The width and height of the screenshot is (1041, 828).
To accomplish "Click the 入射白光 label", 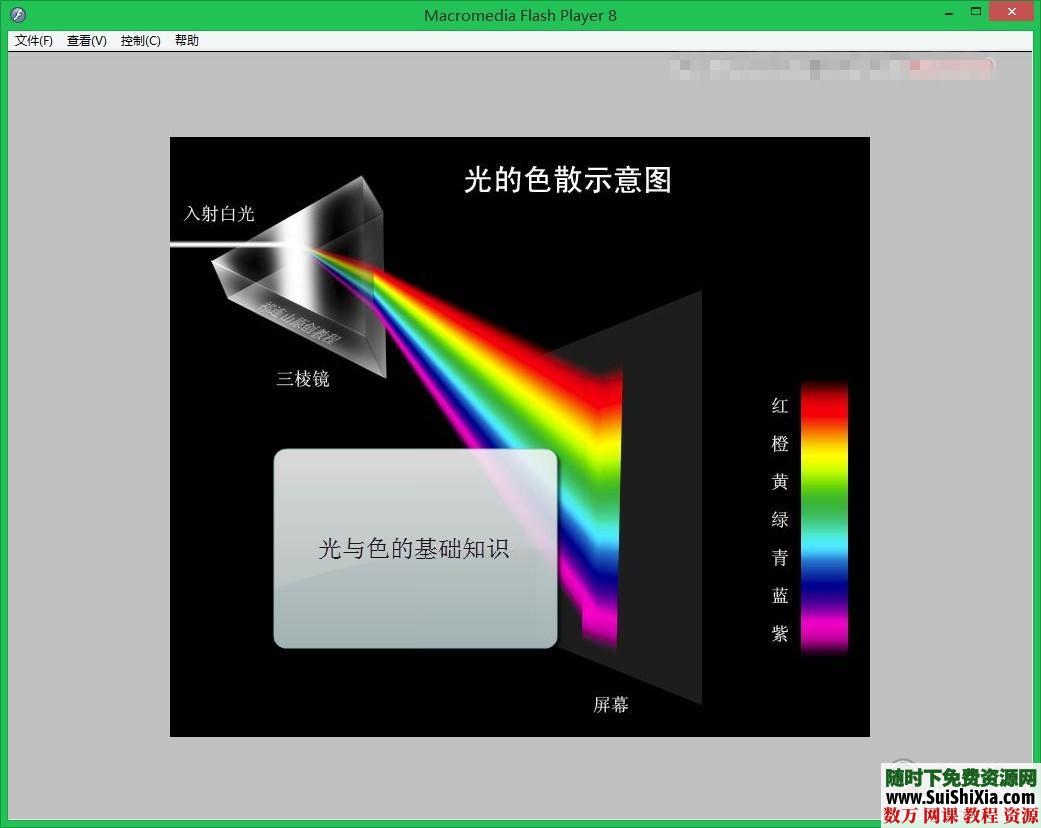I will coord(219,213).
